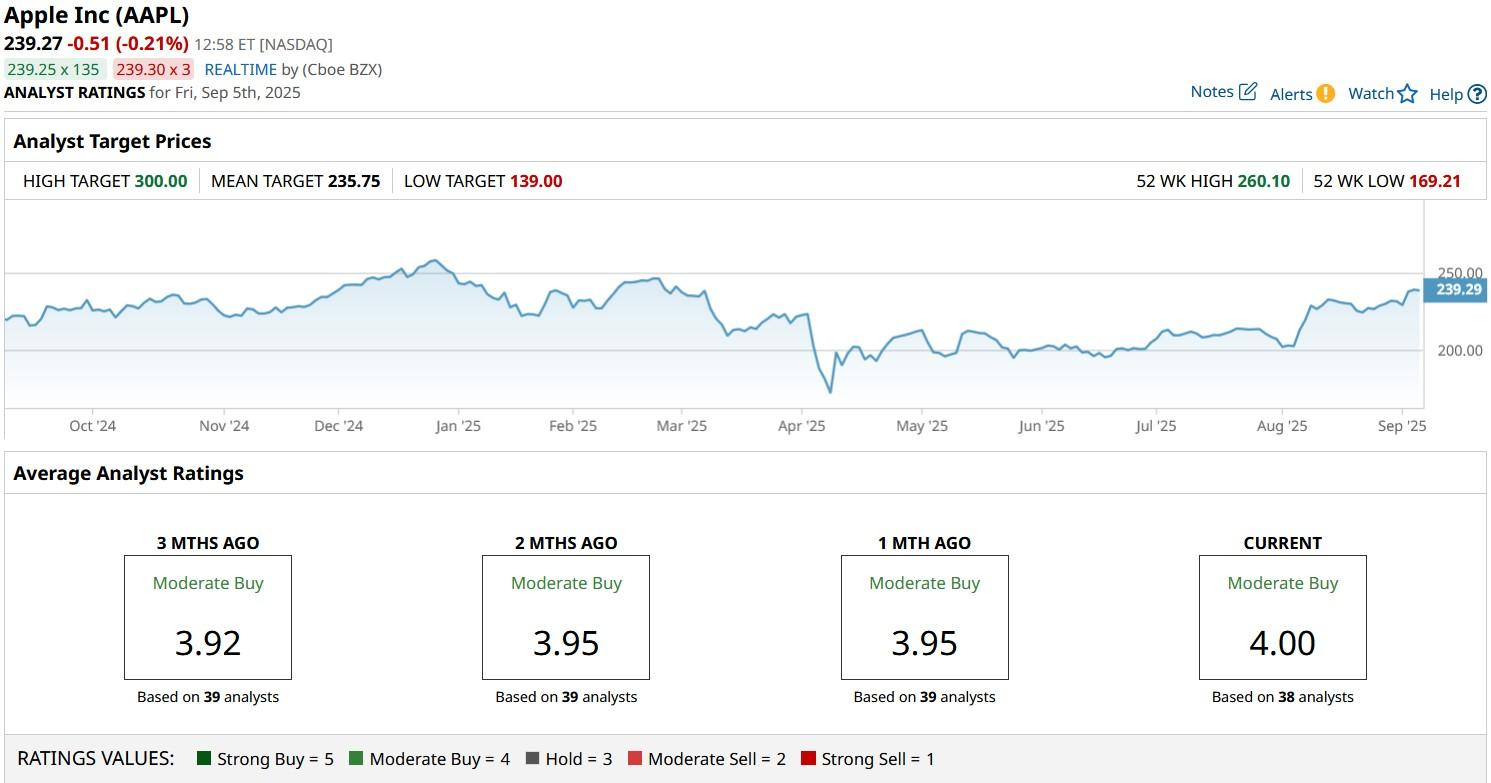The width and height of the screenshot is (1491, 783).
Task: Click the Alerts link
Action: click(1291, 94)
